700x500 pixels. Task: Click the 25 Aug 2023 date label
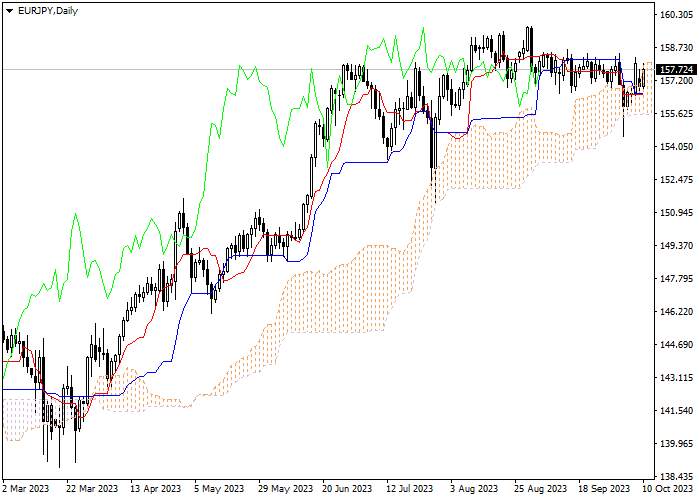[x=541, y=489]
